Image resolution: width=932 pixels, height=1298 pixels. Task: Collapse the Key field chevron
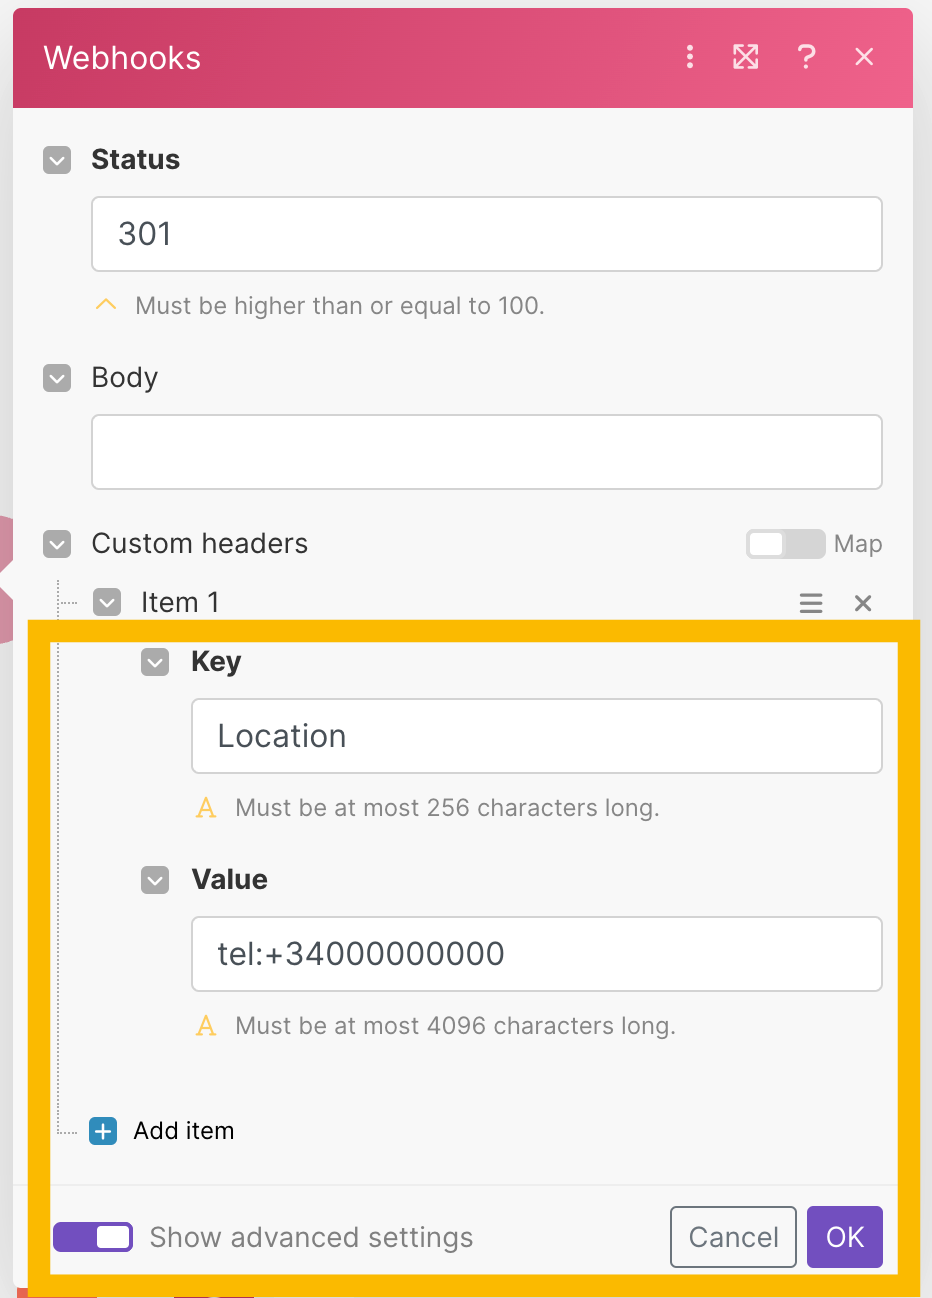(155, 662)
